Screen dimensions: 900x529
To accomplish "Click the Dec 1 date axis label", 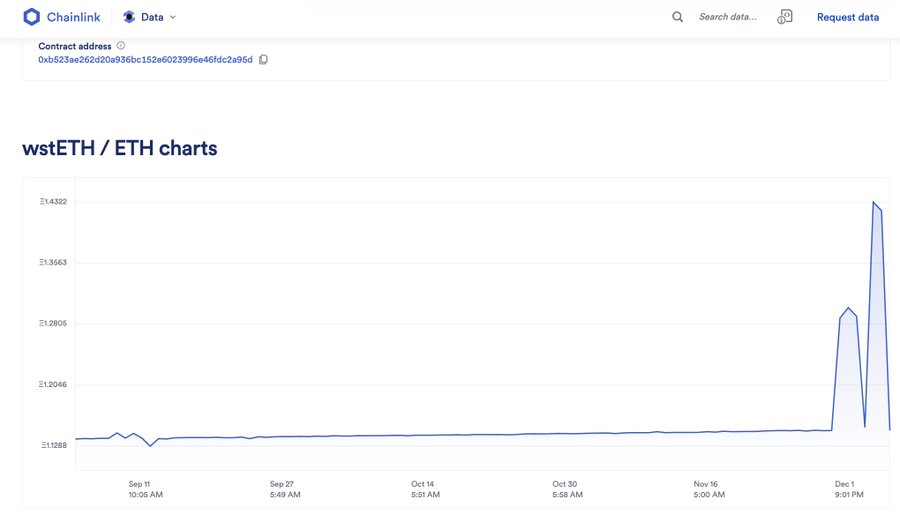I will point(845,484).
